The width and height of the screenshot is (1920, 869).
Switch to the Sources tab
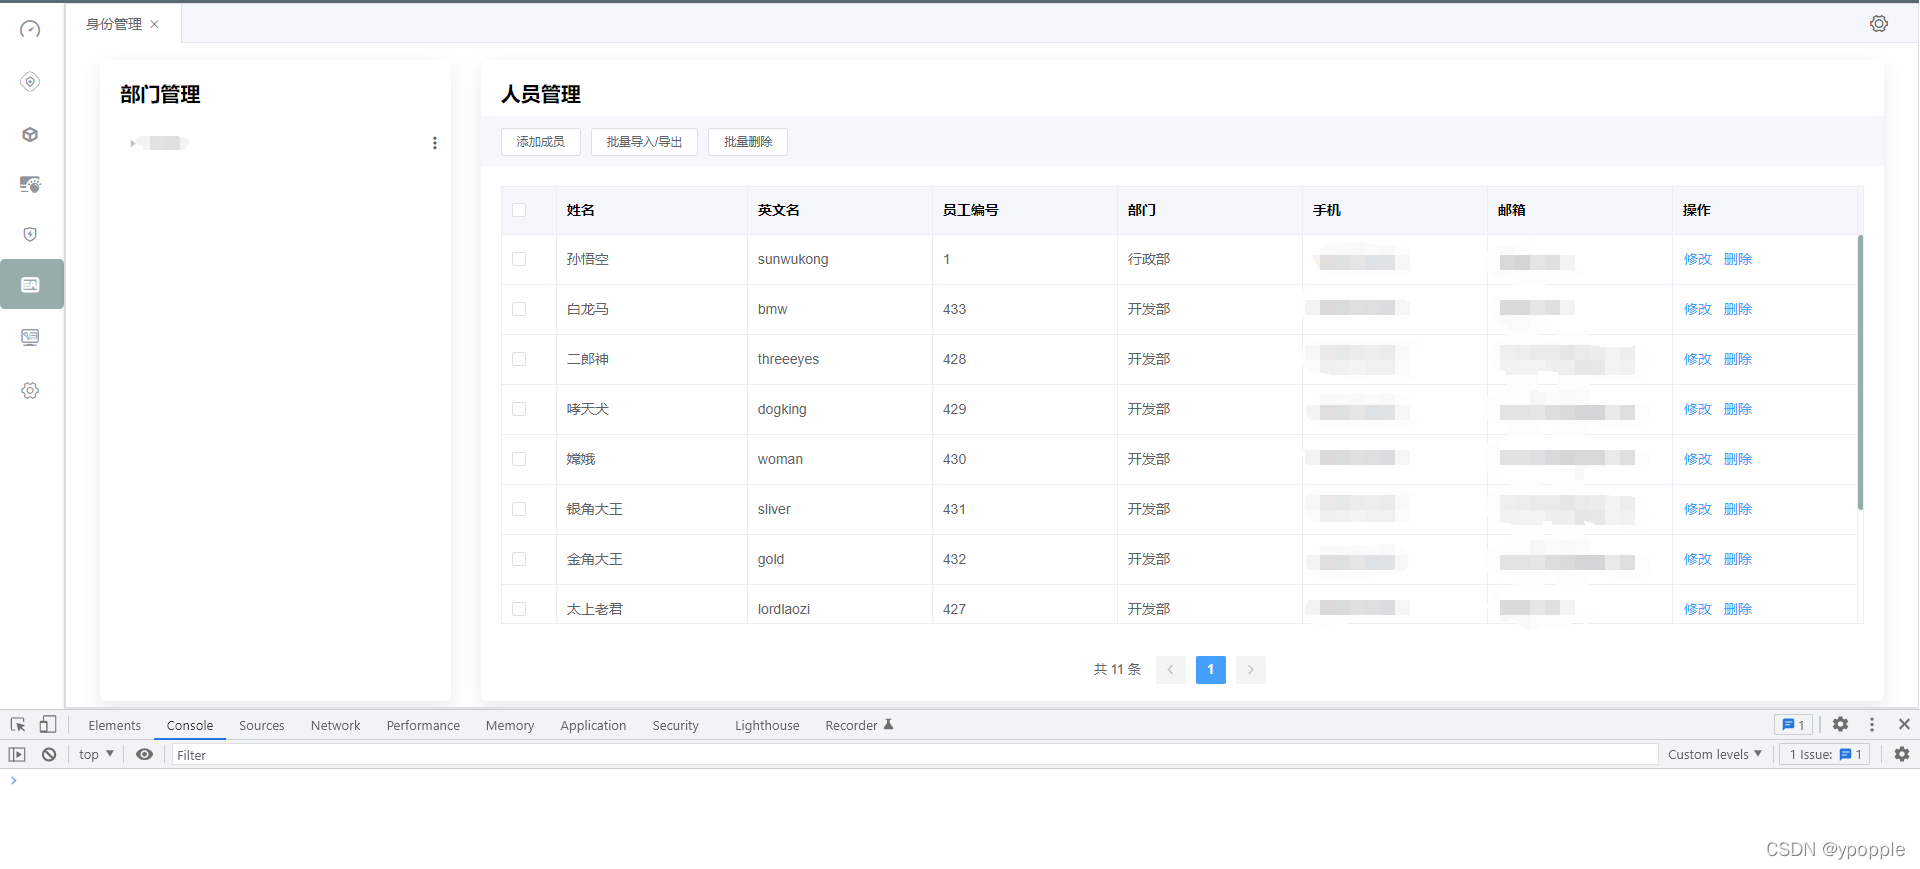pos(262,726)
